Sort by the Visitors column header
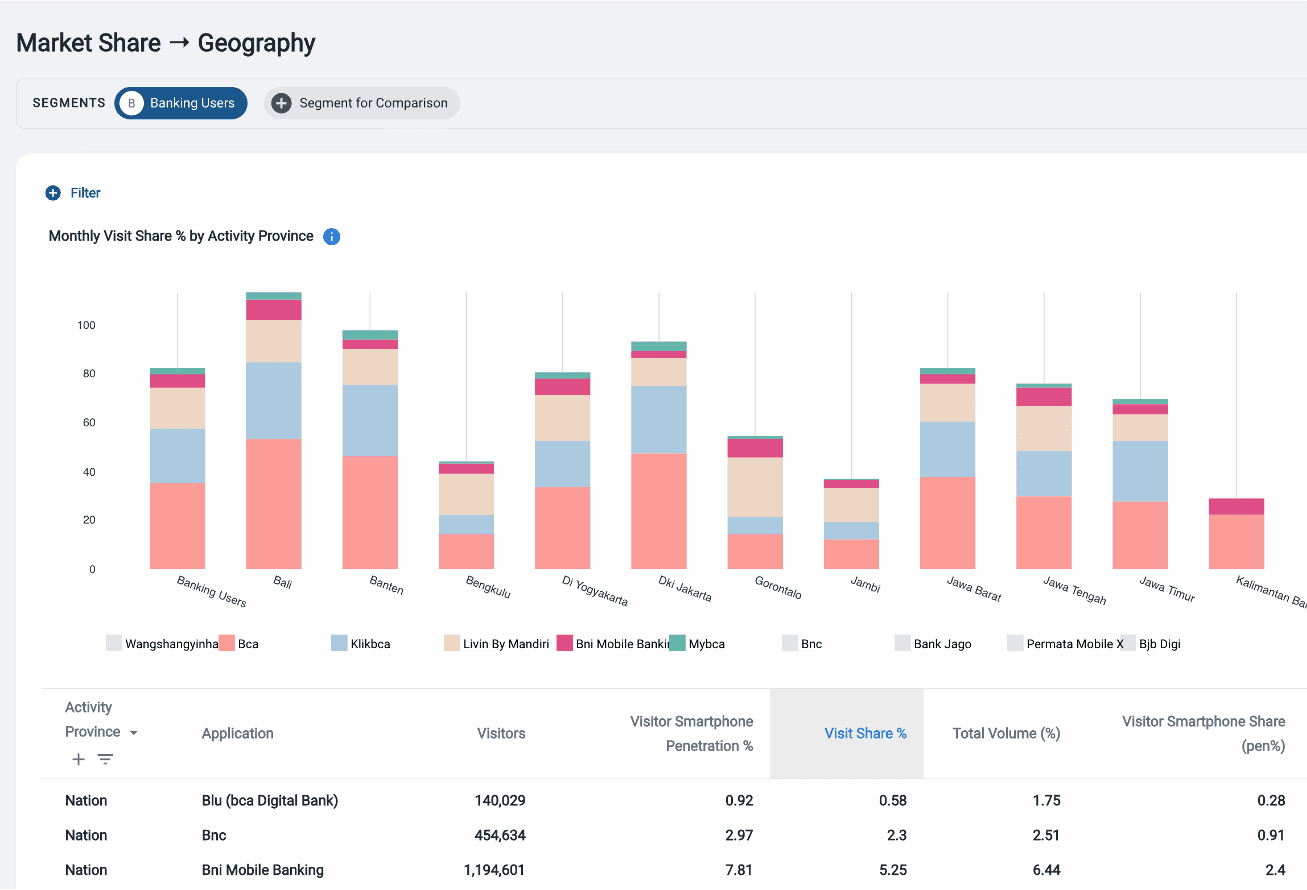Viewport: 1307px width, 890px height. (x=501, y=733)
